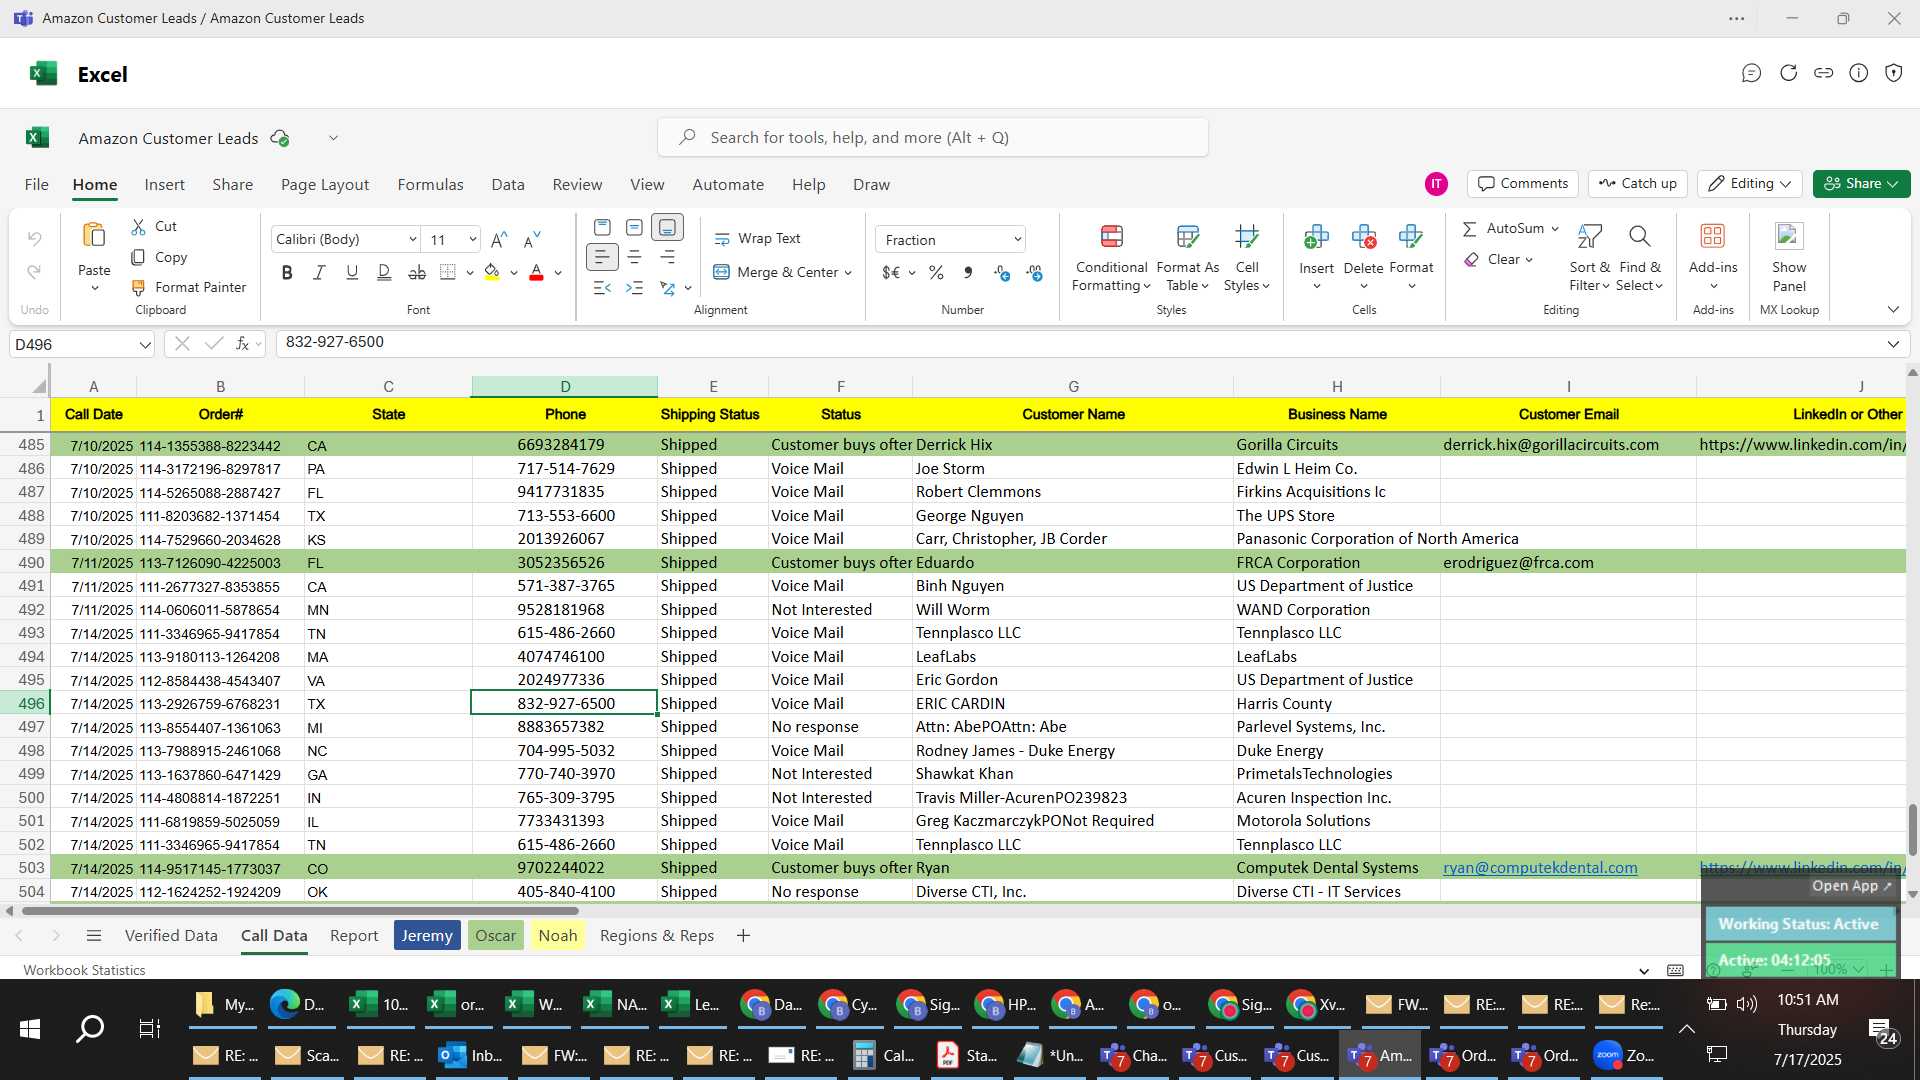Decrease indent
Screen dimensions: 1920x1080
[x=602, y=288]
